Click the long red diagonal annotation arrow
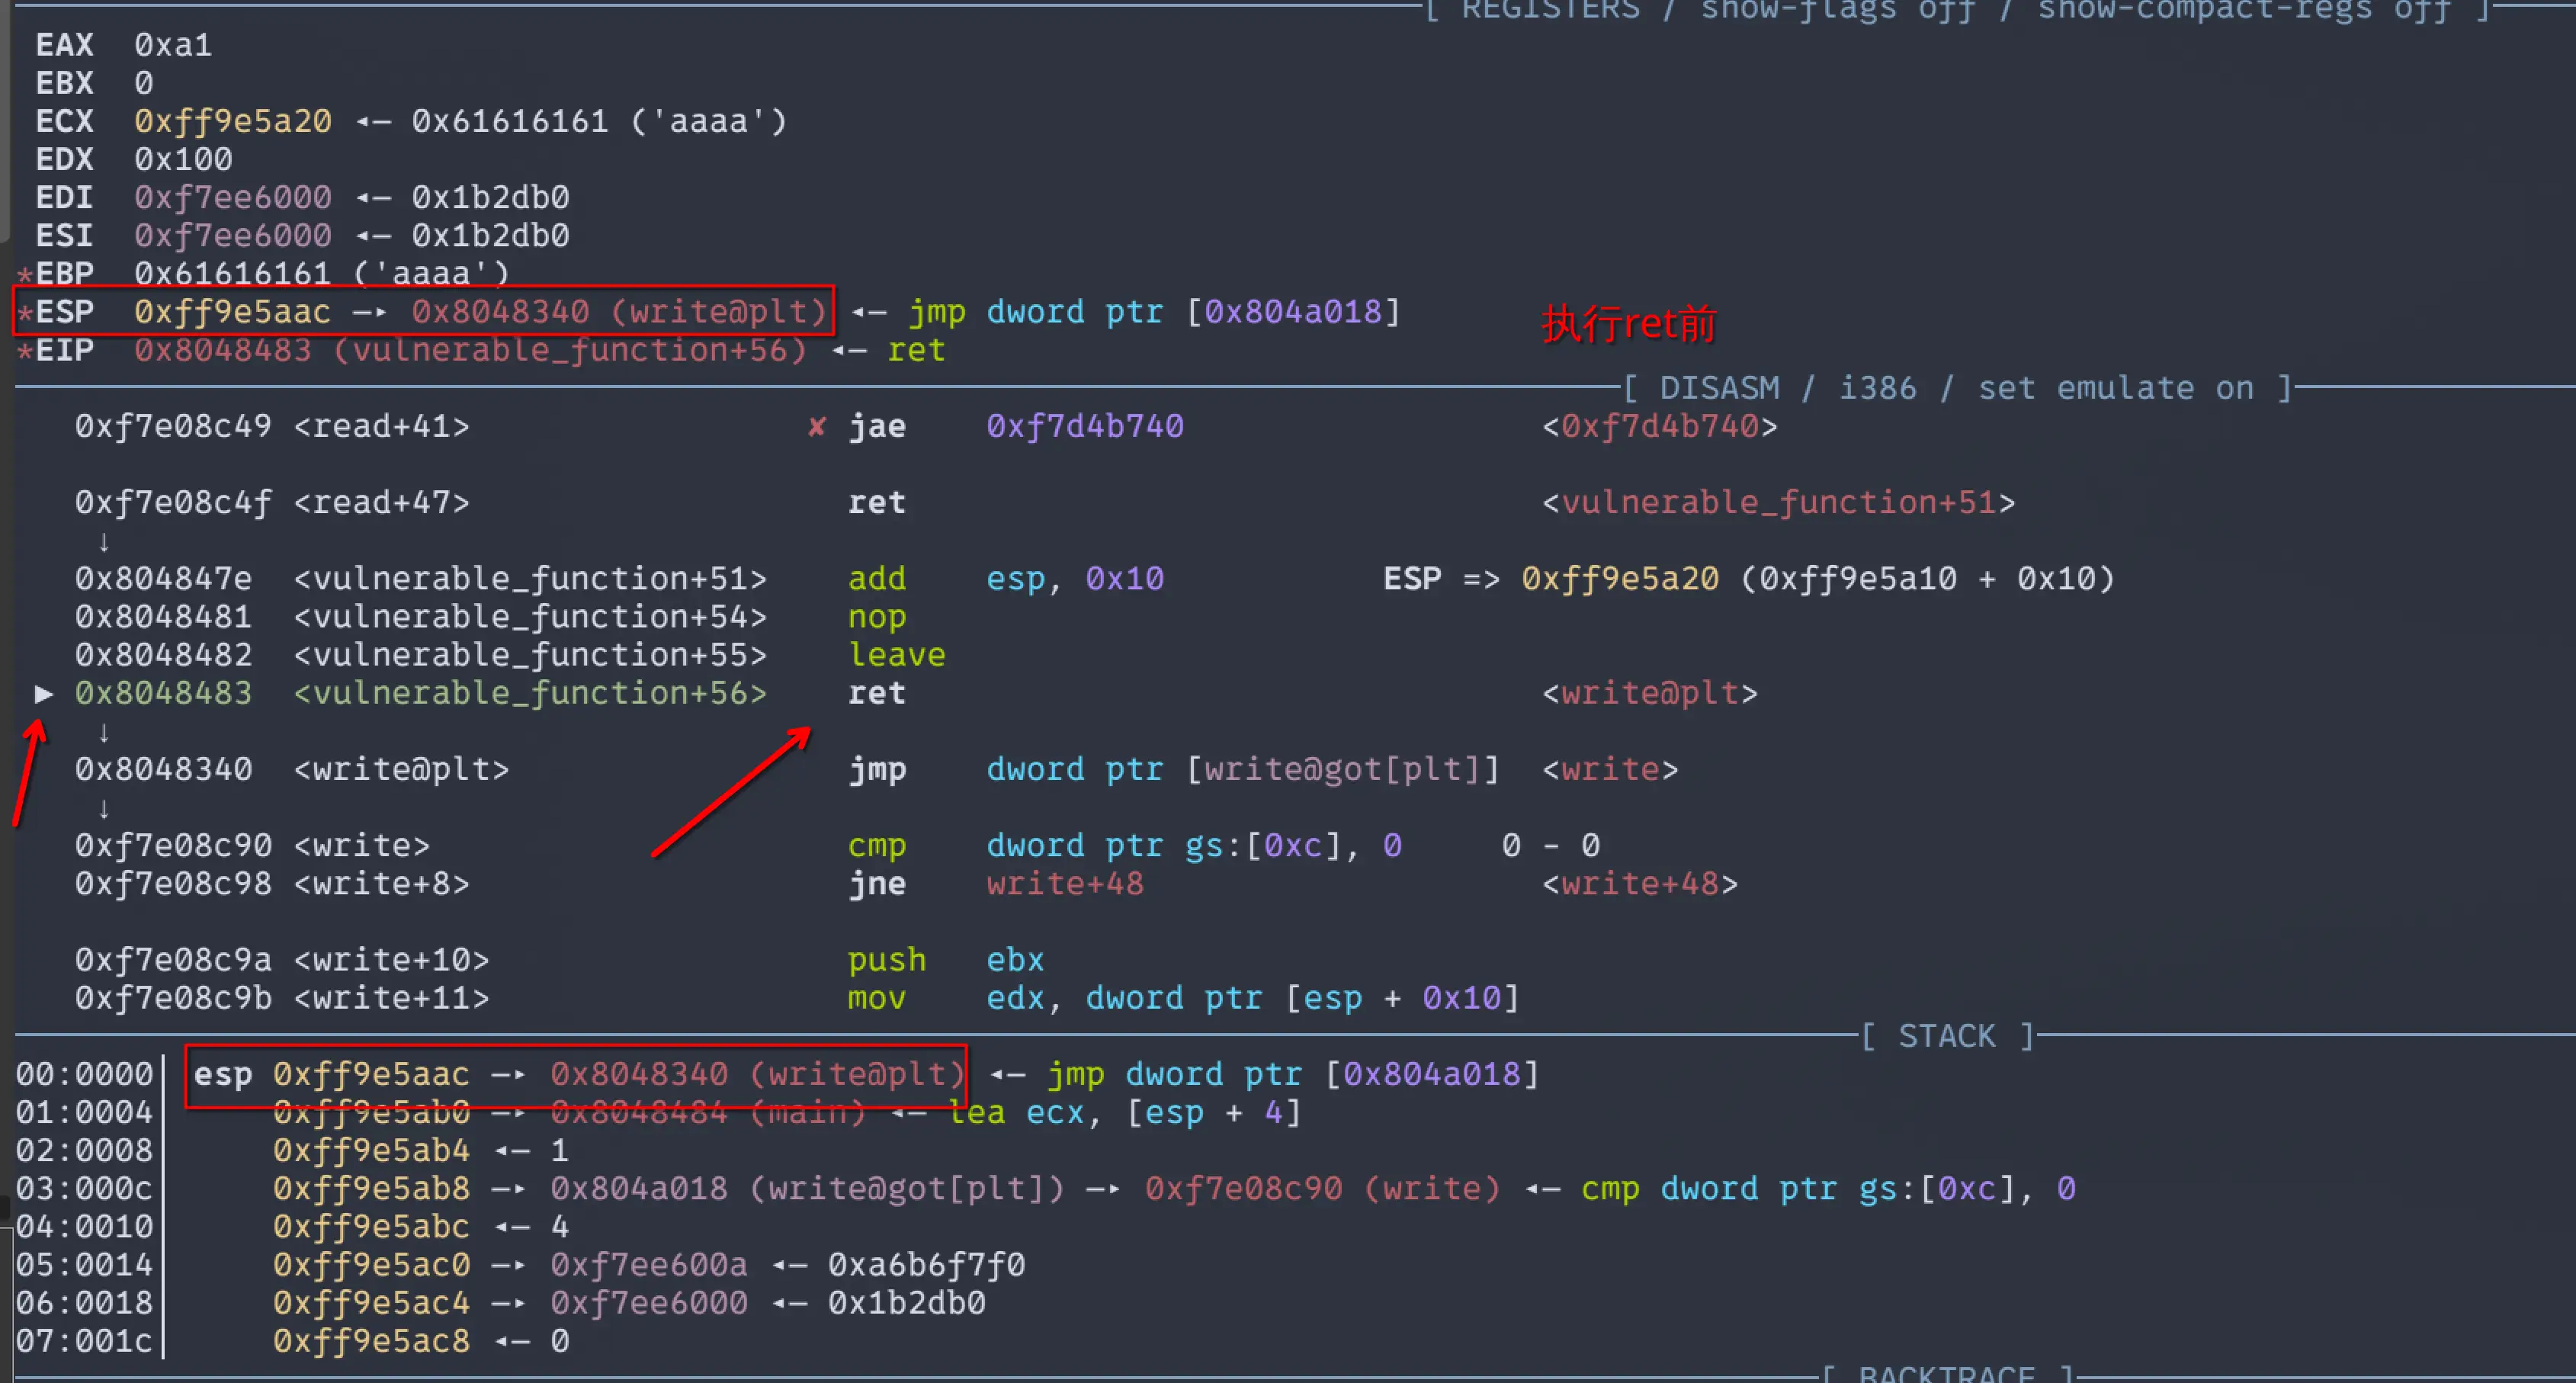This screenshot has height=1383, width=2576. [730, 792]
